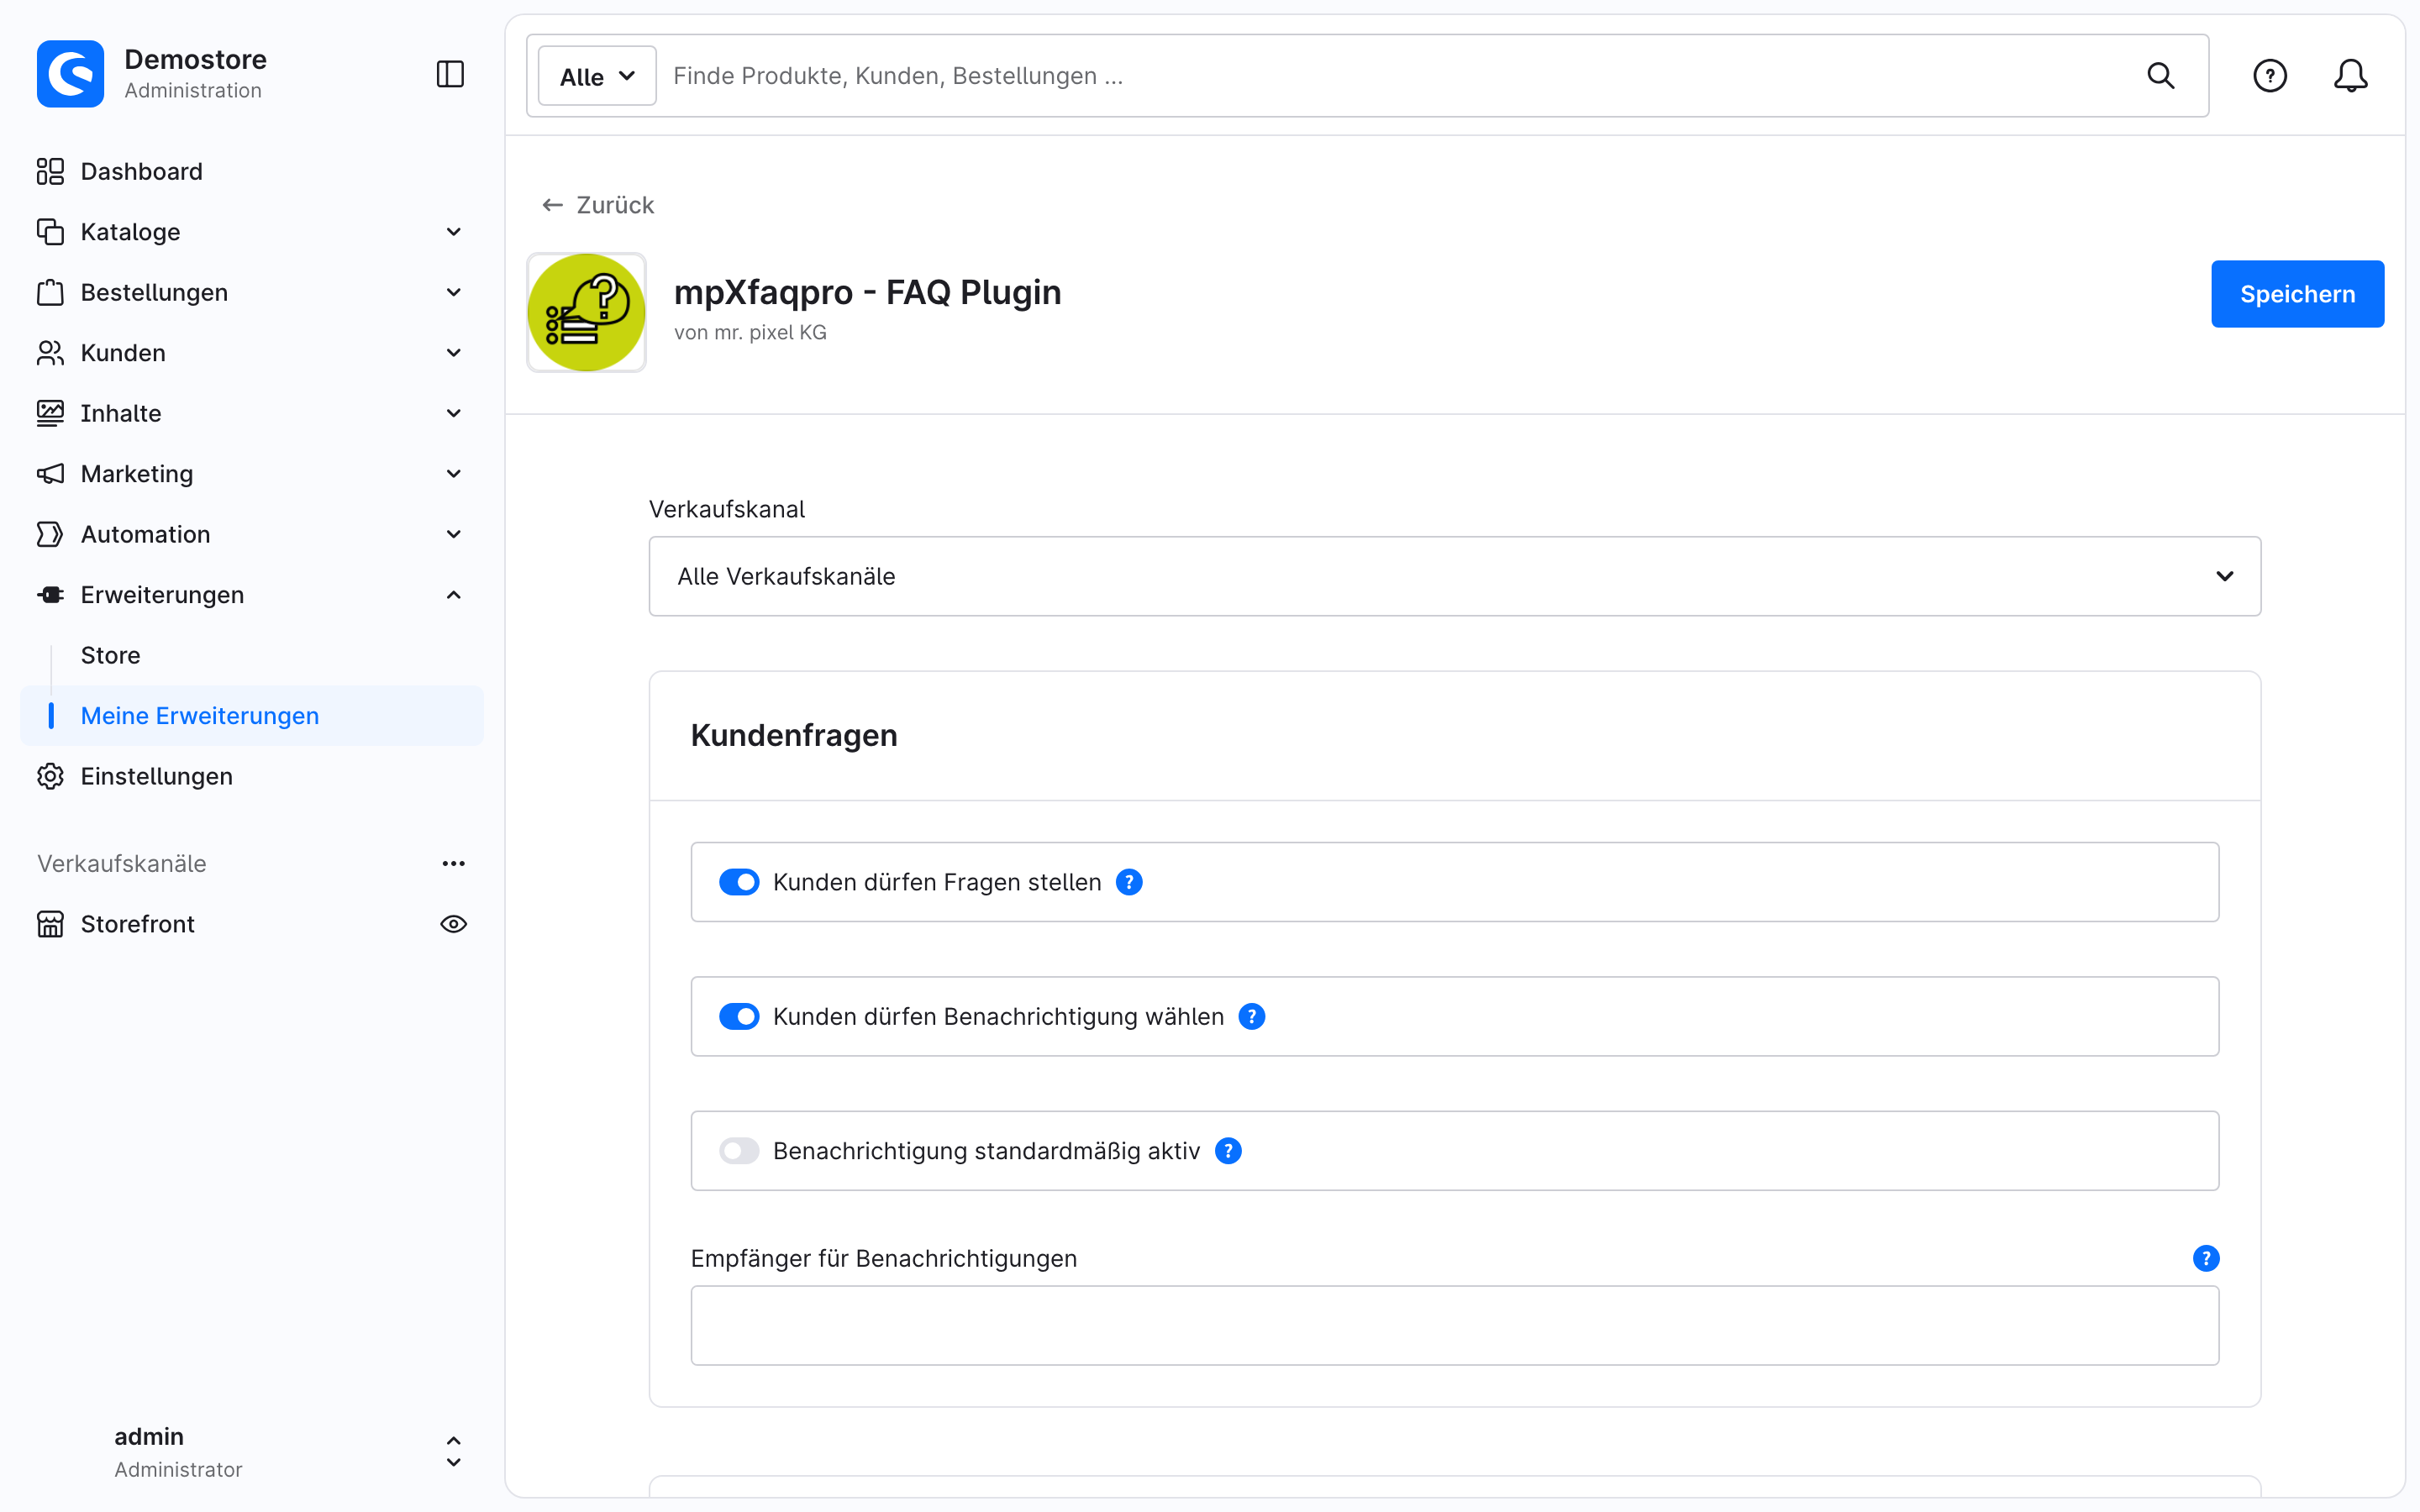Collapse Erweiterungen menu chevron

pyautogui.click(x=453, y=595)
